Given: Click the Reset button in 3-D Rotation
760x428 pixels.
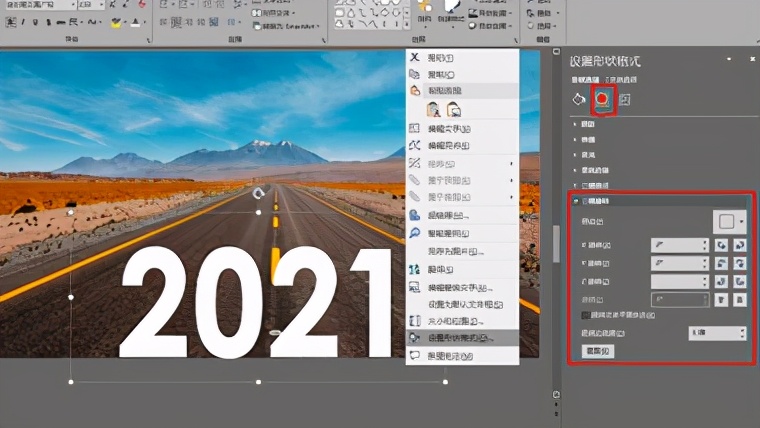Looking at the screenshot, I should pyautogui.click(x=598, y=351).
